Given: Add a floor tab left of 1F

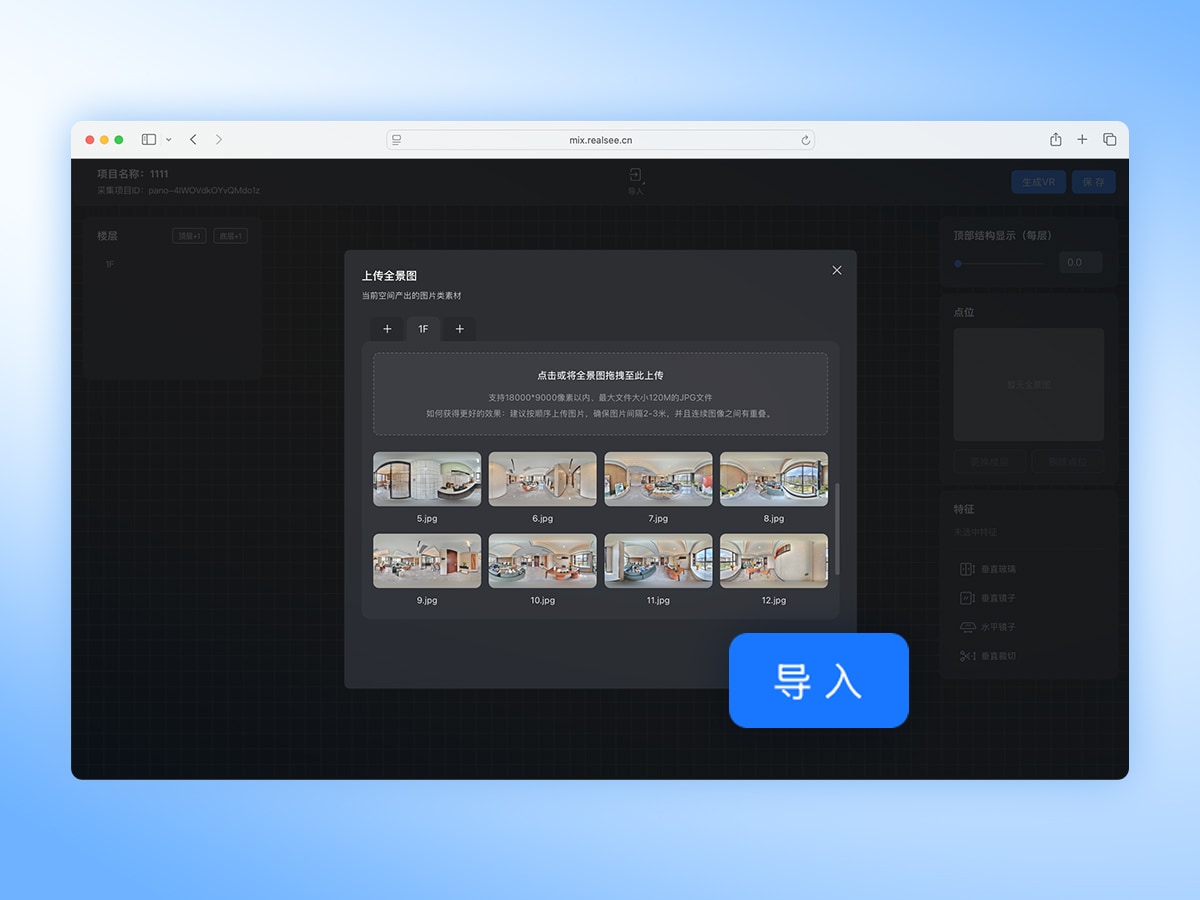Looking at the screenshot, I should 387,329.
